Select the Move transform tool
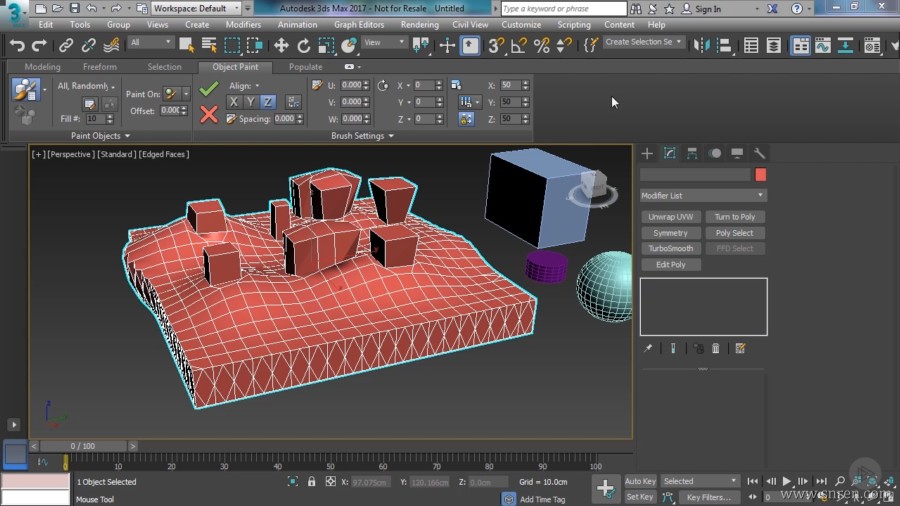900x506 pixels. (x=281, y=45)
